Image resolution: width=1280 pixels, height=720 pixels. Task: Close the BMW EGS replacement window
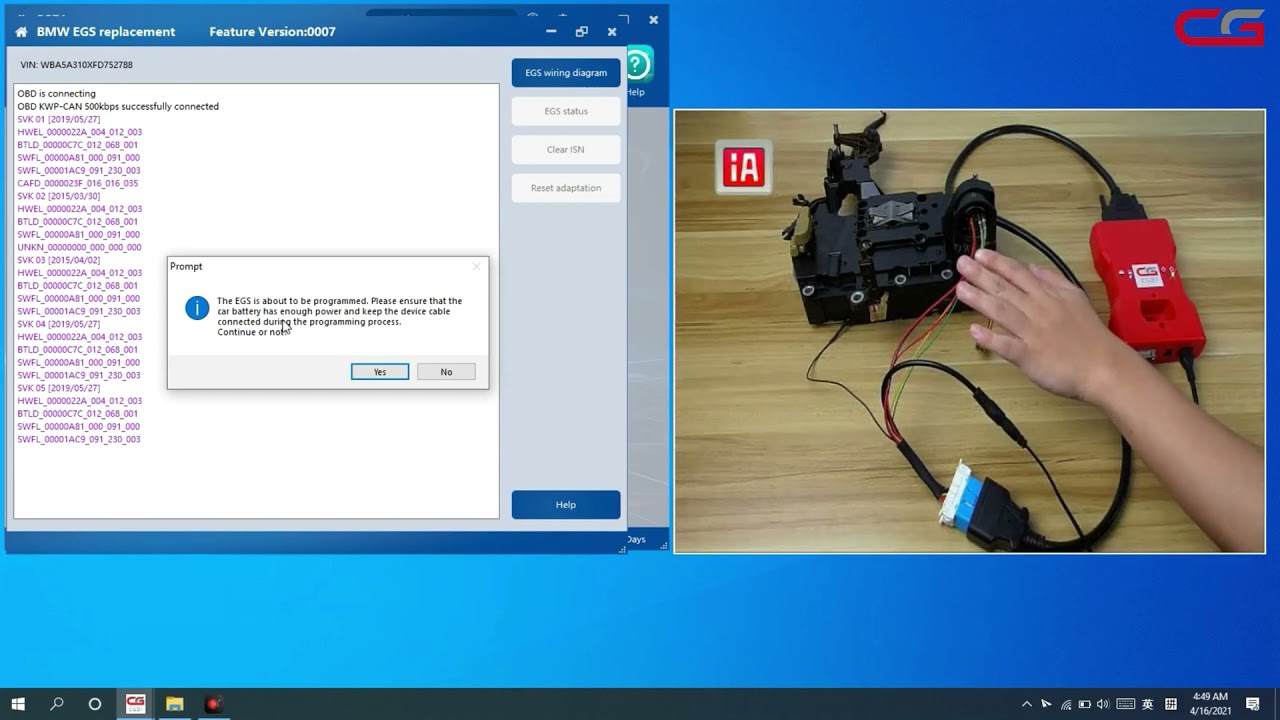(612, 32)
